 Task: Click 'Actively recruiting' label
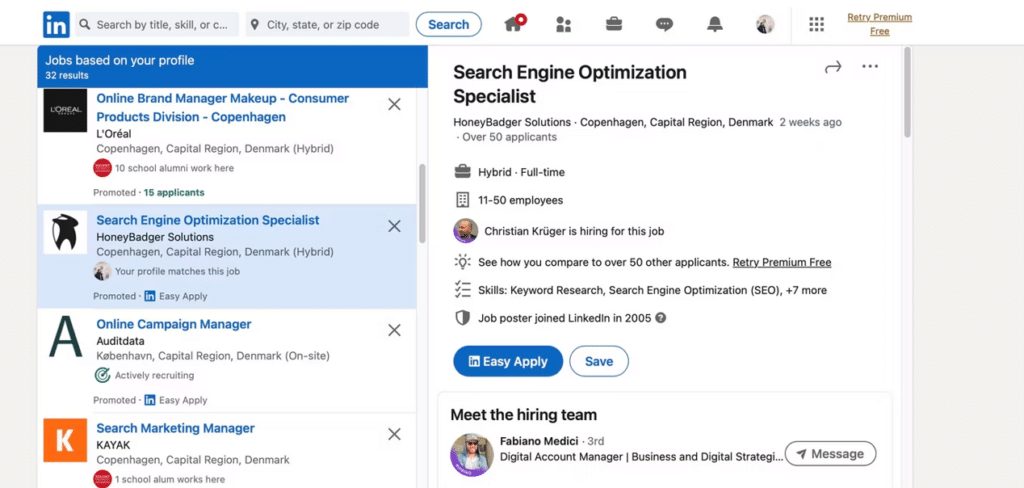pos(154,376)
